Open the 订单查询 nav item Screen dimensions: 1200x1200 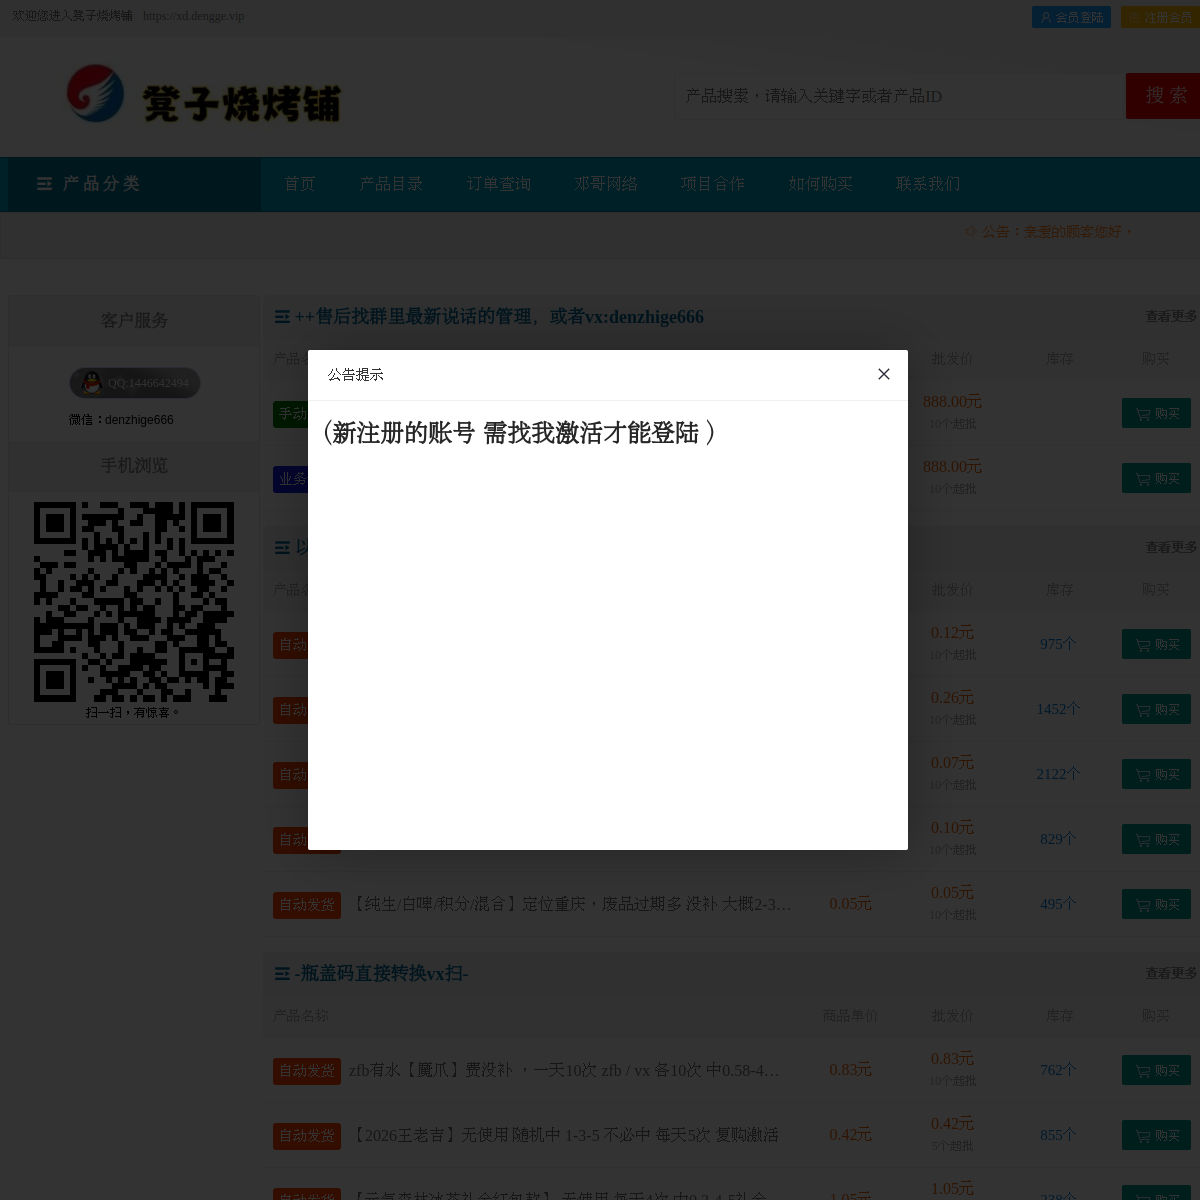coord(499,184)
